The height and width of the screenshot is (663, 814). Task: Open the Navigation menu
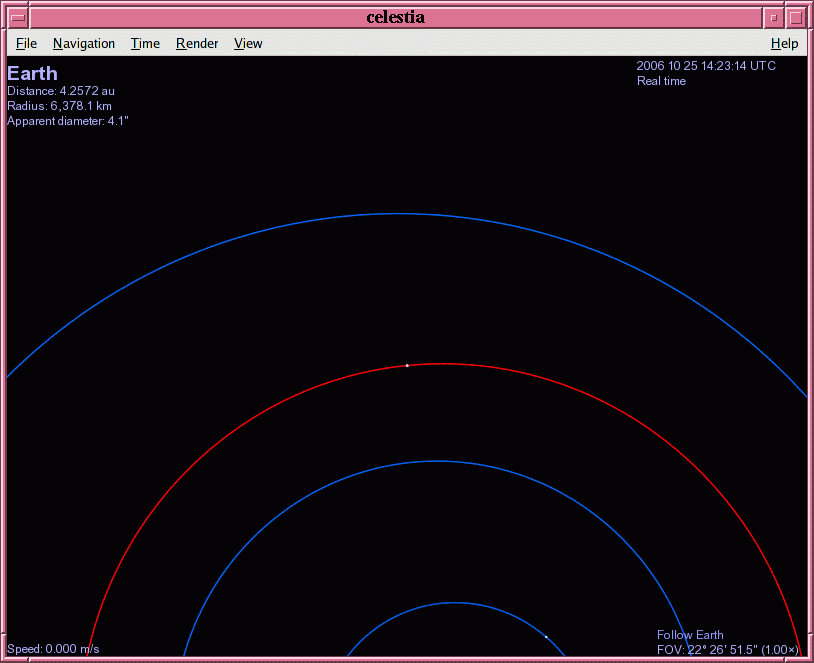(x=84, y=44)
